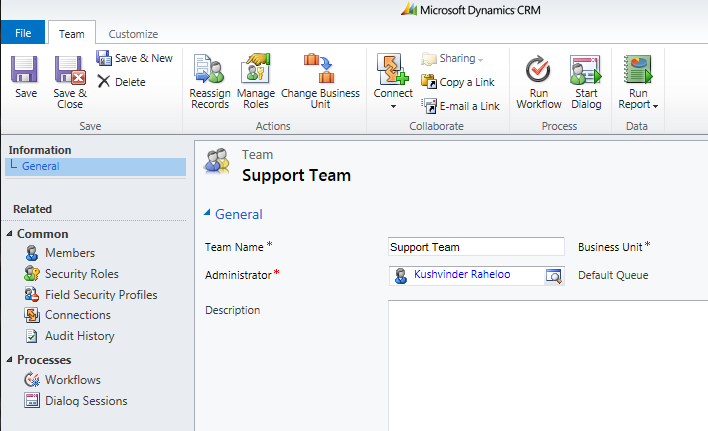Collapse the General section triangle
This screenshot has height=431, width=708.
pyautogui.click(x=207, y=213)
